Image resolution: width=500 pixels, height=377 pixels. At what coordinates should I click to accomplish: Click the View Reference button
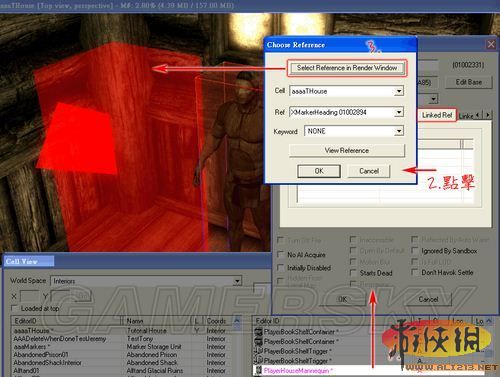[x=347, y=151]
